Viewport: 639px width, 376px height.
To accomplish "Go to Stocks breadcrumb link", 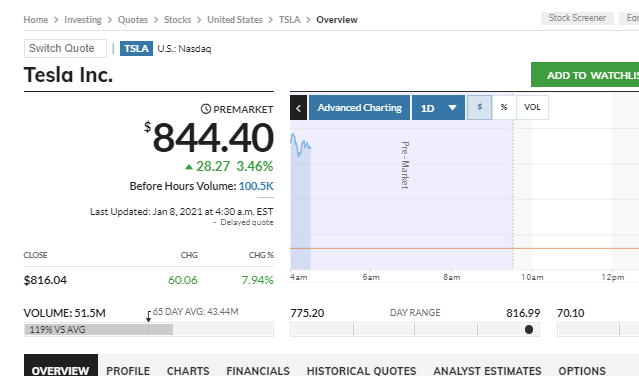I will pyautogui.click(x=177, y=20).
